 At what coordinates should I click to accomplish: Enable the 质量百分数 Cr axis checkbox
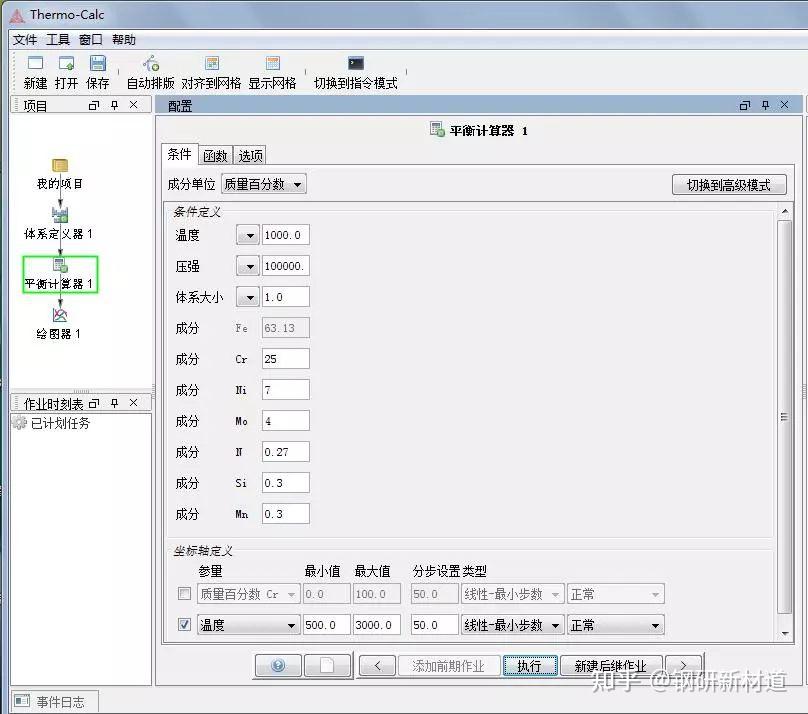point(185,593)
